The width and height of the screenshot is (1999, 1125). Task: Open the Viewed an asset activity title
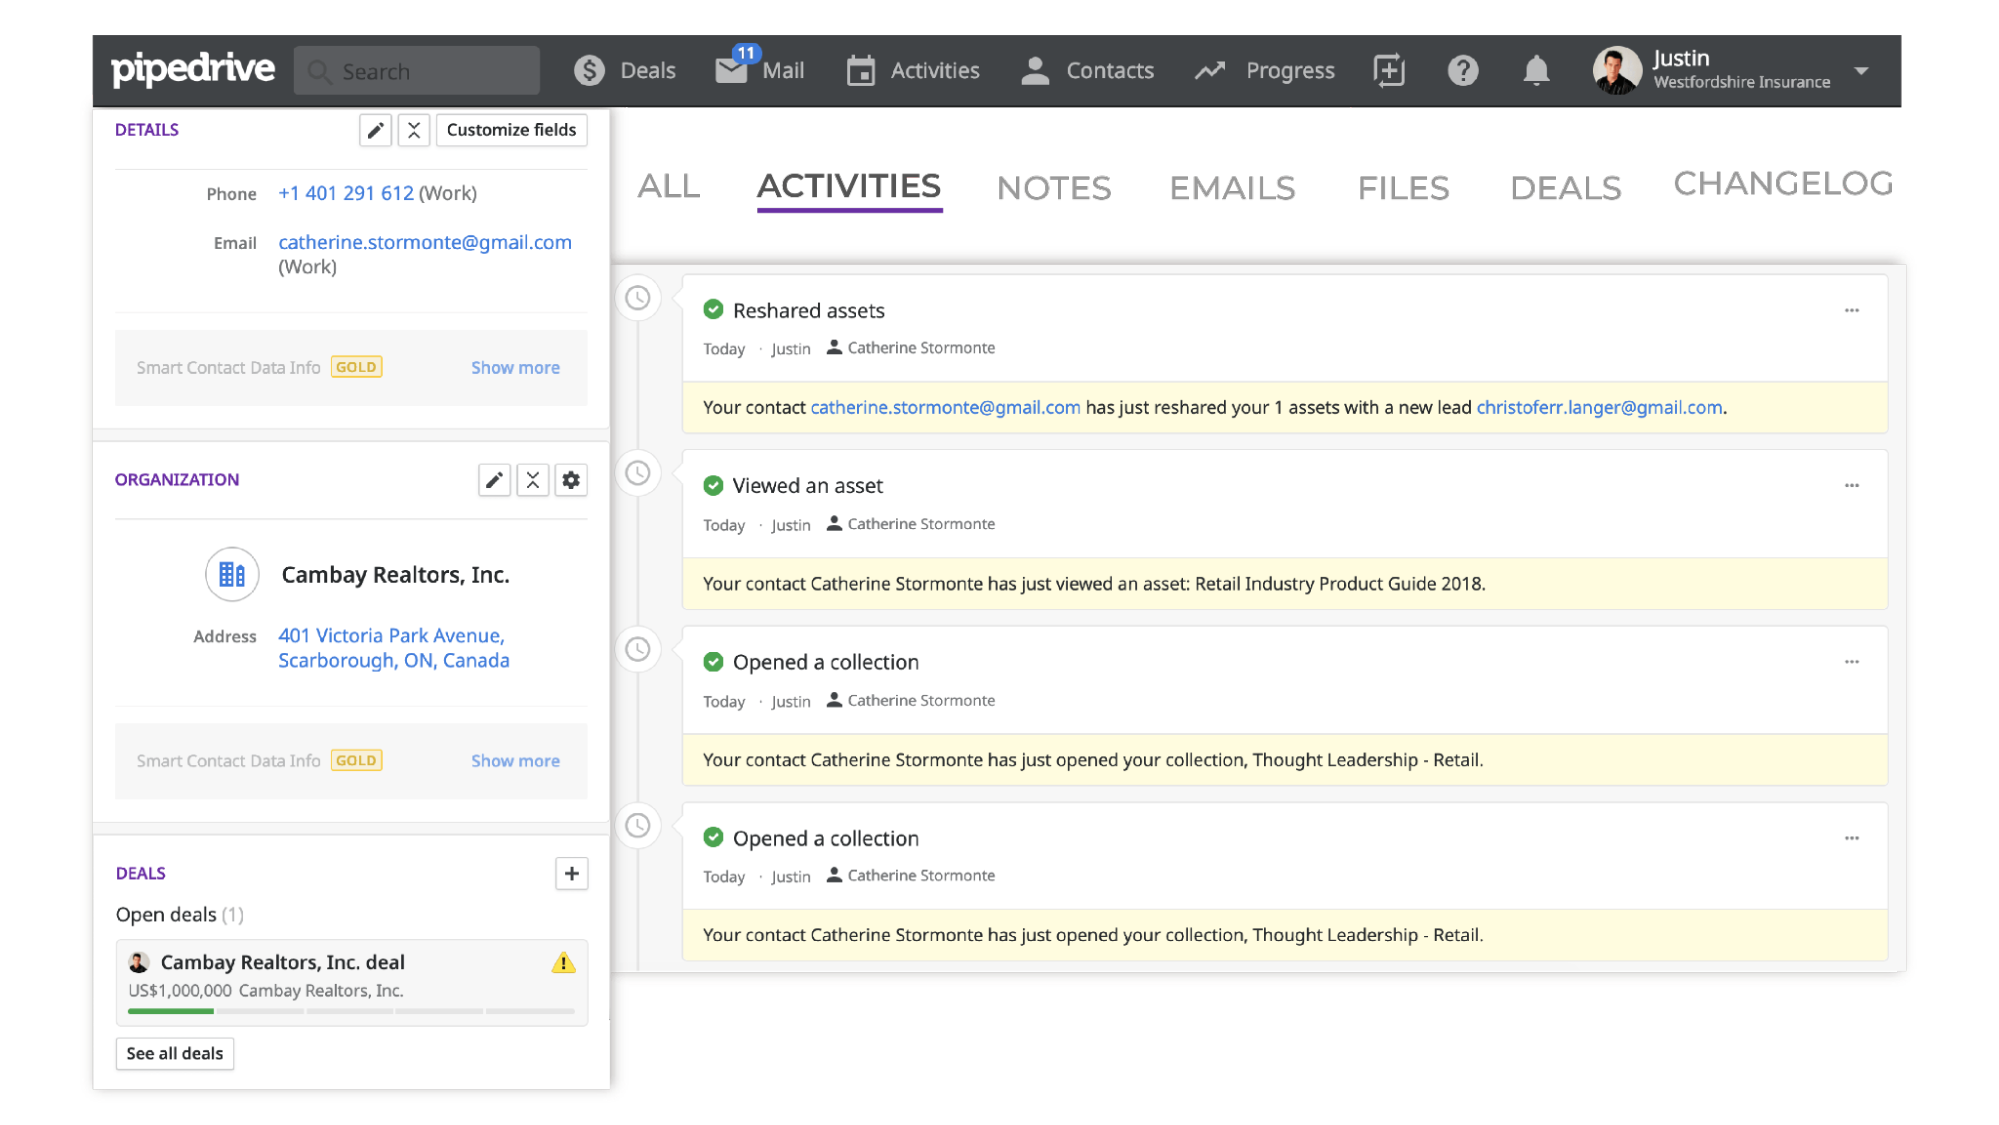coord(808,486)
